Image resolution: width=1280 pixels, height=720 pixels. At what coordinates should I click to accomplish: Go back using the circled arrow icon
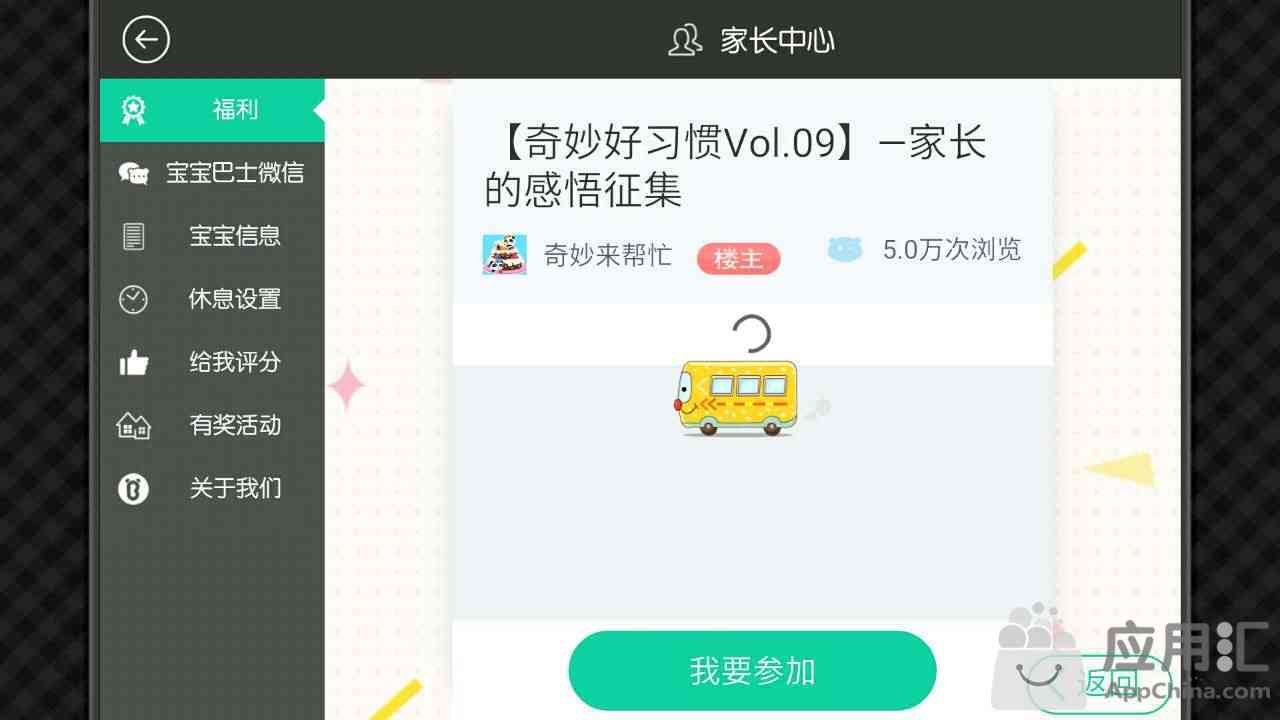[x=146, y=40]
